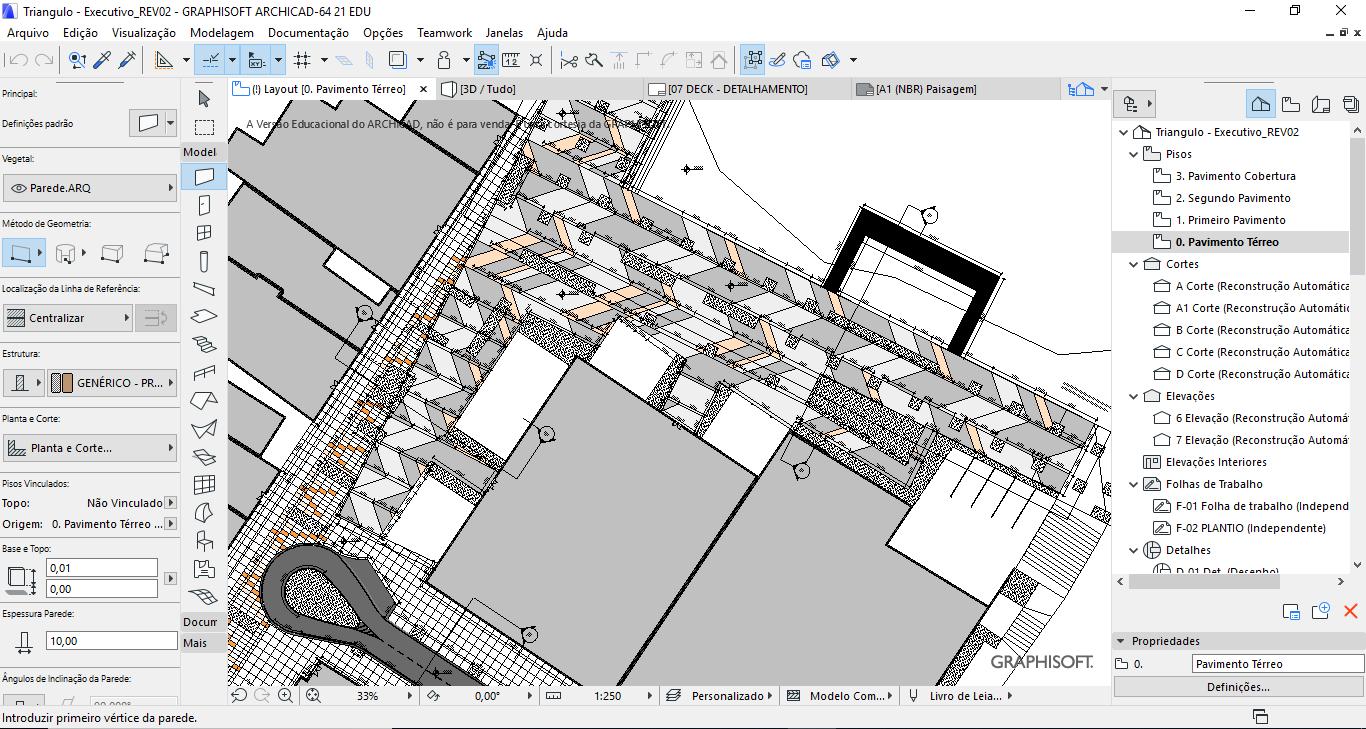Collapse the Cortes tree node
1366x729 pixels.
click(x=1134, y=264)
